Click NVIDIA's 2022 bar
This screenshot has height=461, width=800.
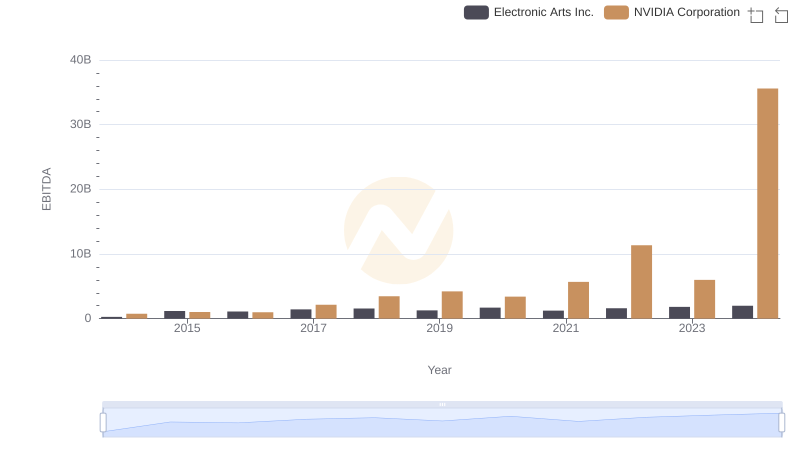pyautogui.click(x=641, y=281)
